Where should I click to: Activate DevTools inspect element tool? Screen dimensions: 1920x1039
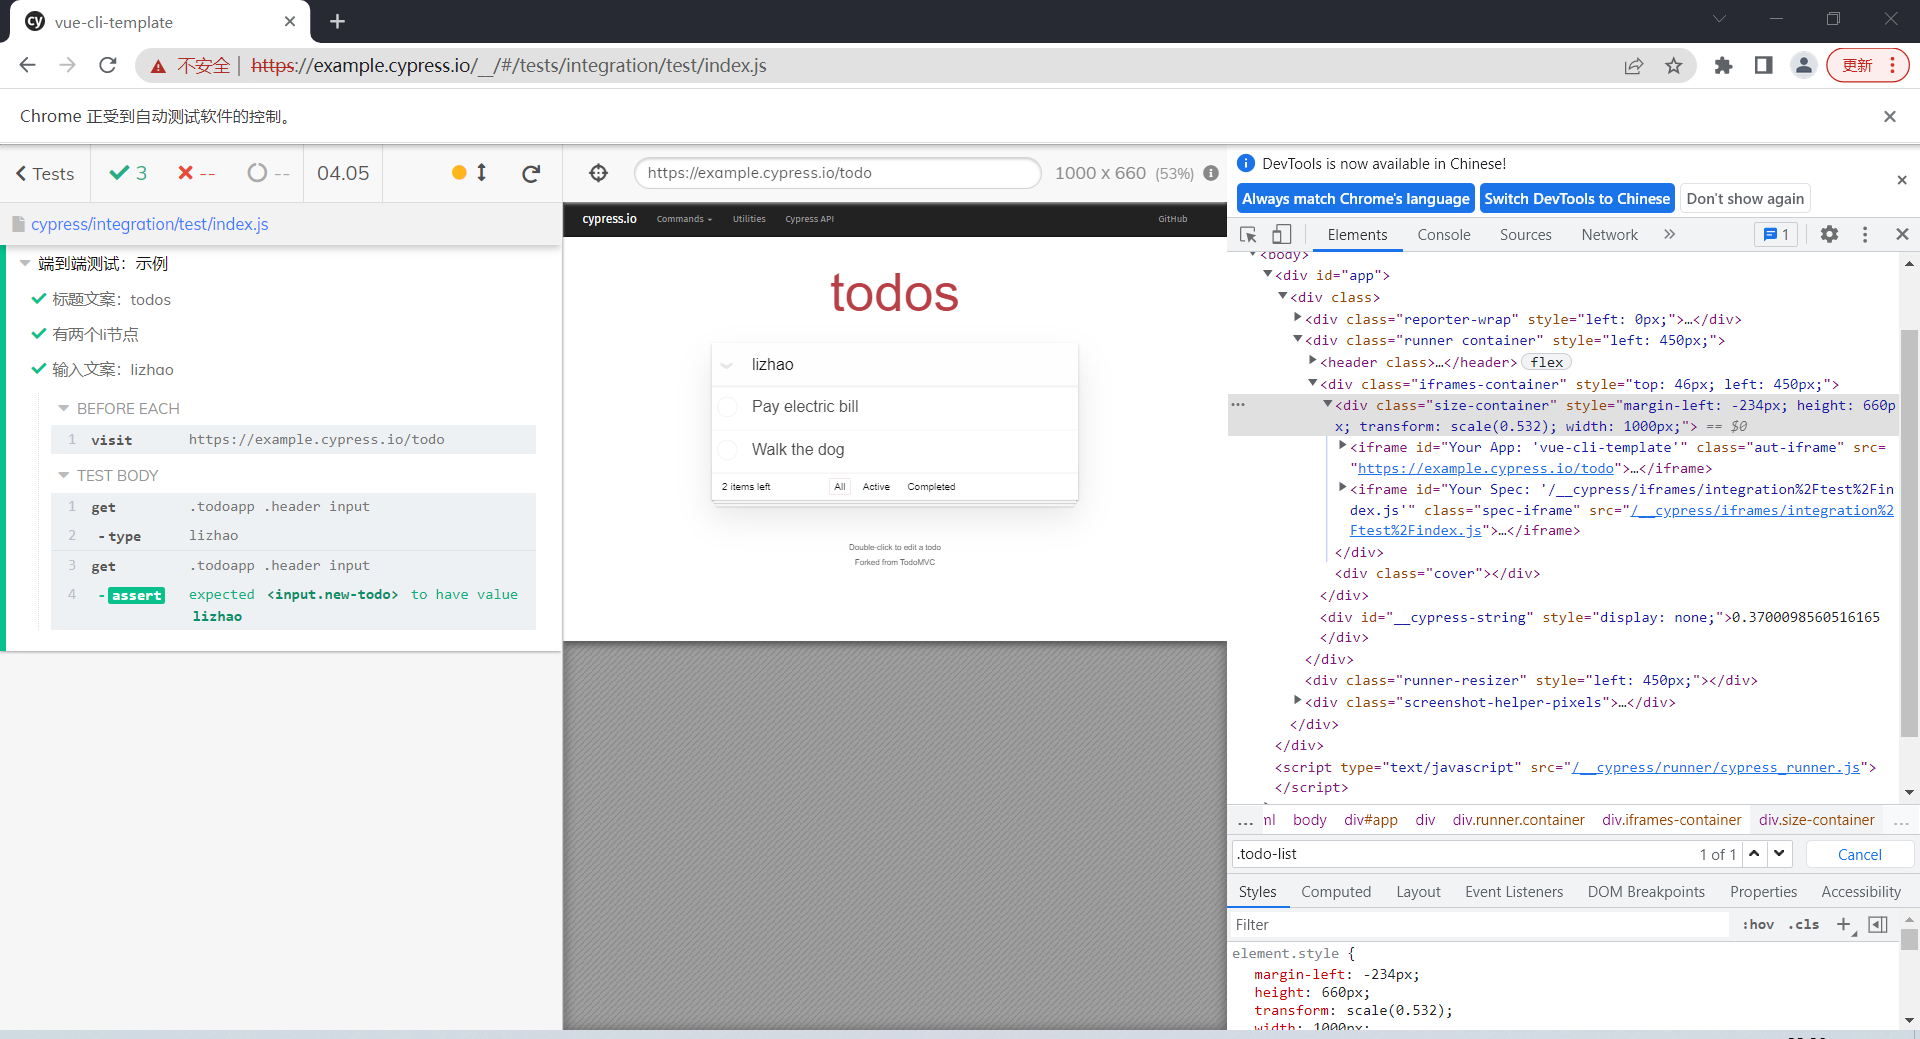pos(1248,234)
